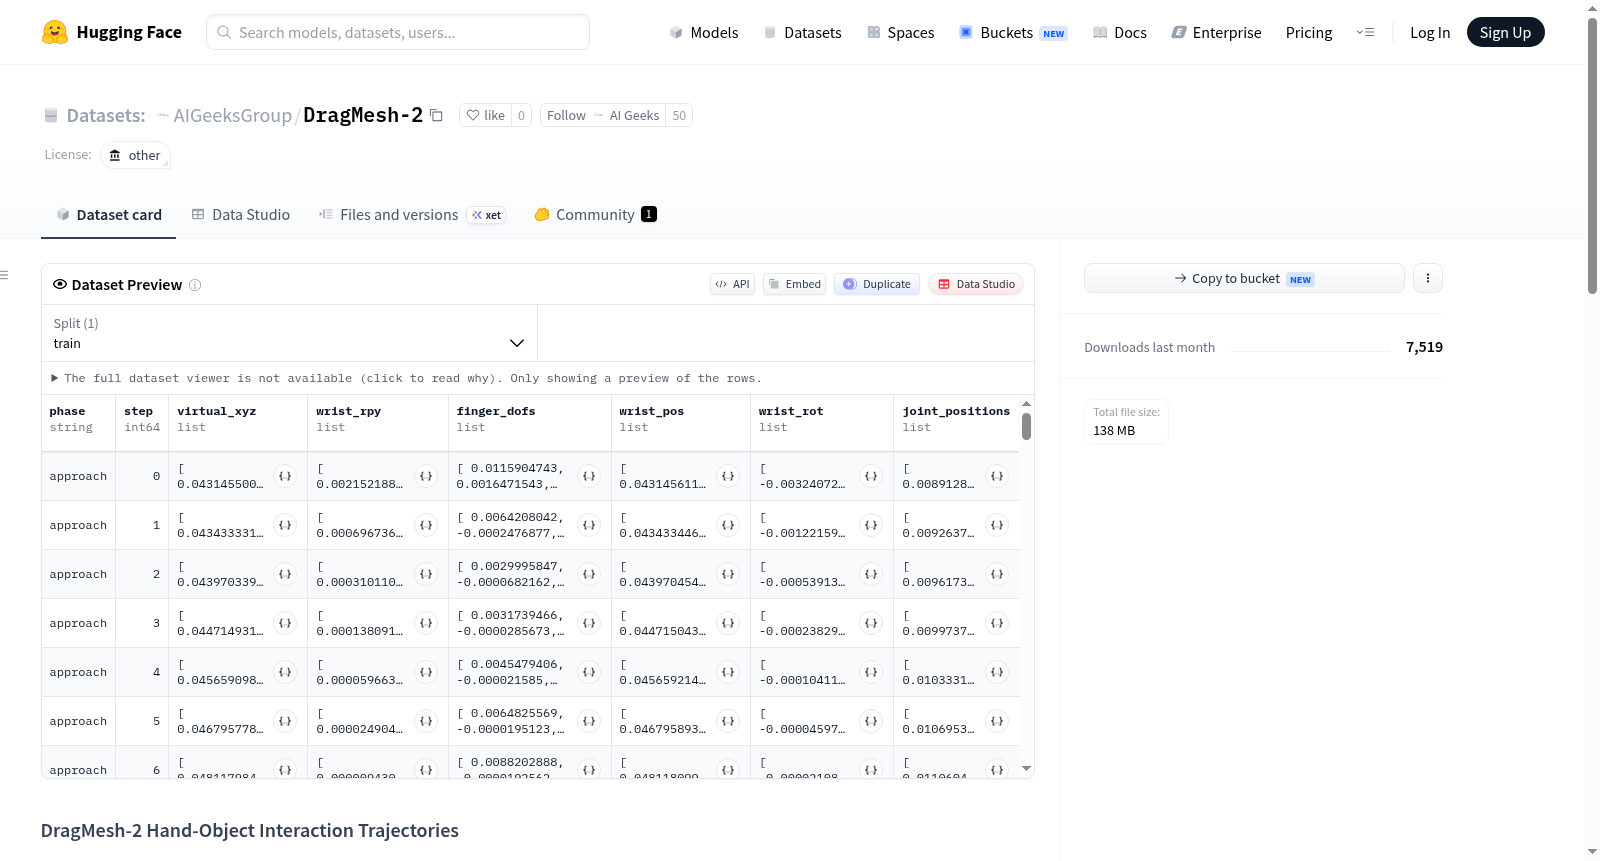
Task: Expand wrist_rpy cell in step 0 row
Action: [x=426, y=476]
